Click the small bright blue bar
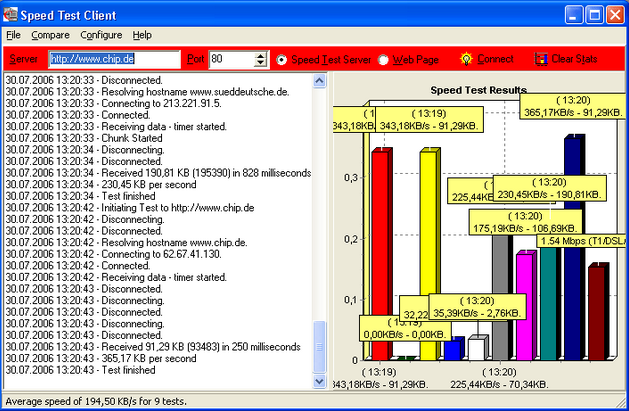Viewport: 629px width, 411px height. 452,350
